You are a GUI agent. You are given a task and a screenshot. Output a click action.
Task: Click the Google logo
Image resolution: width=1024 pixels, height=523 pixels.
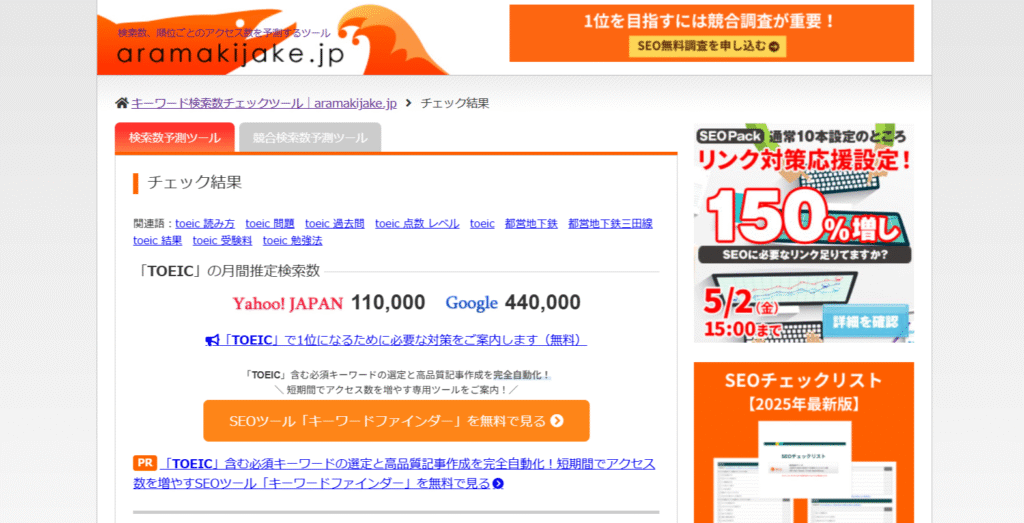[472, 303]
